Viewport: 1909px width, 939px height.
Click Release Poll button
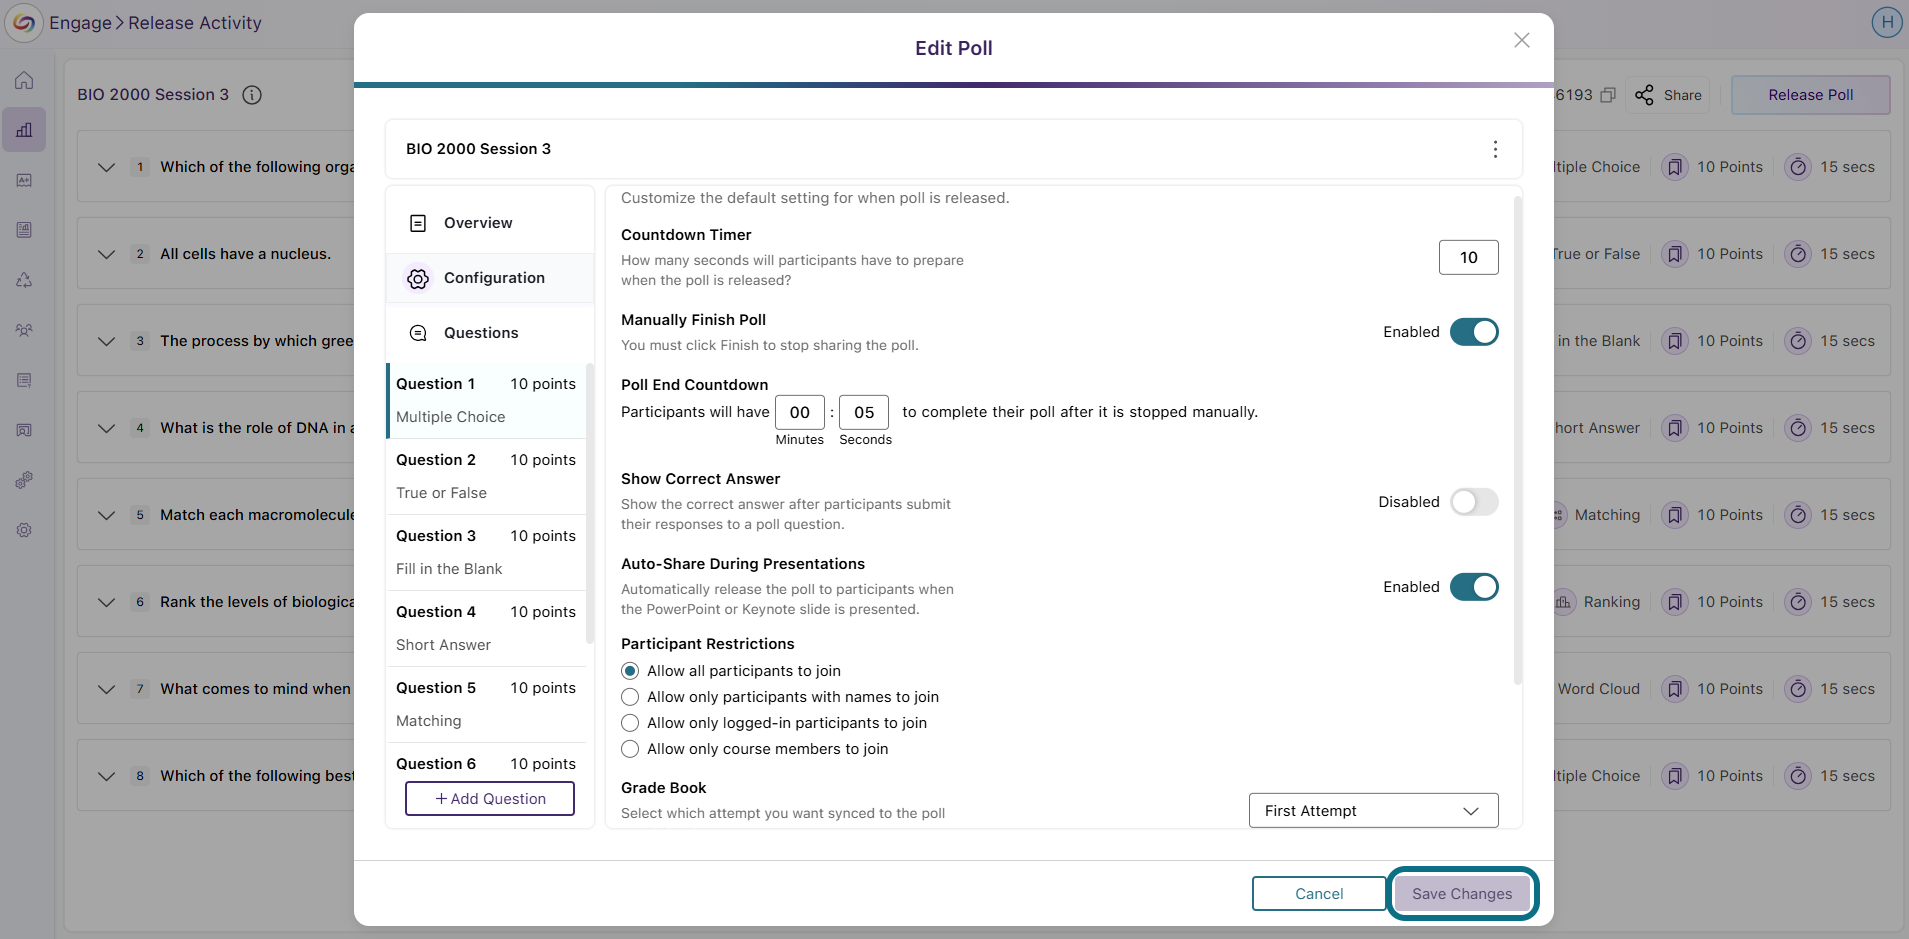click(1810, 95)
